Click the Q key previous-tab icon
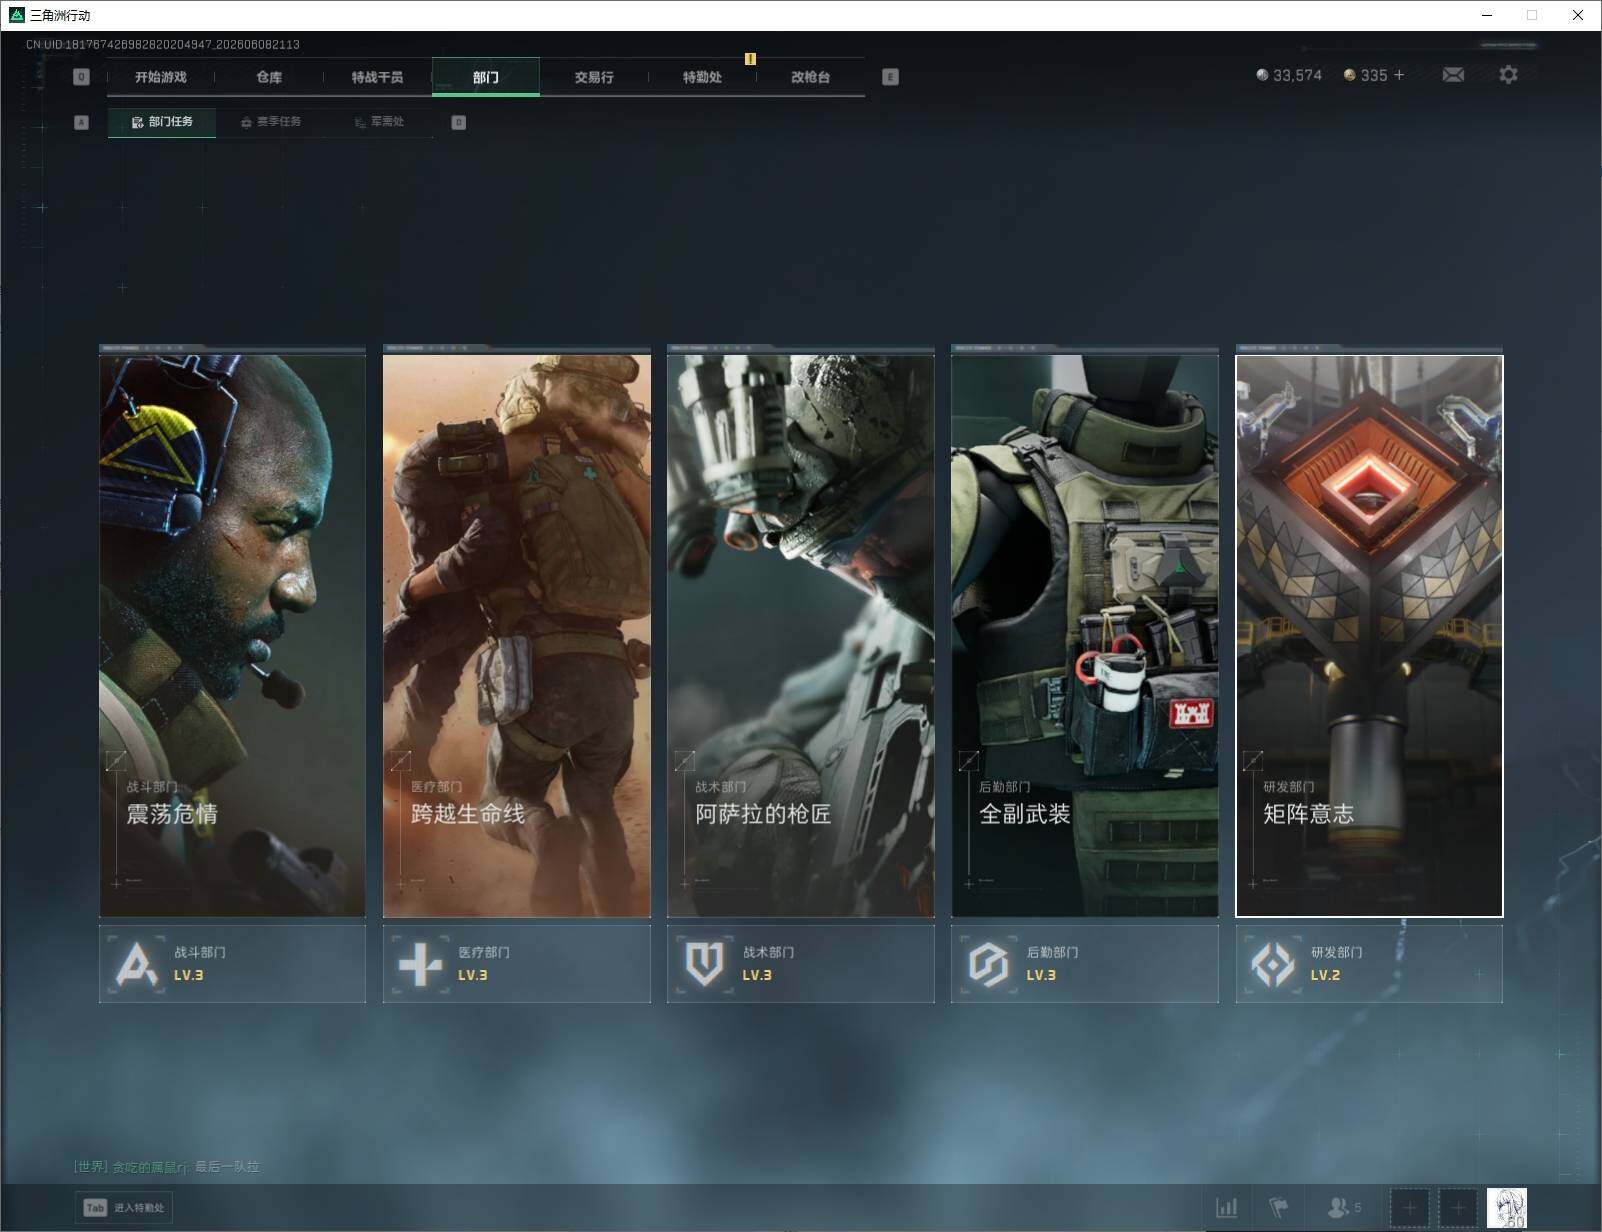Image resolution: width=1602 pixels, height=1232 pixels. click(82, 77)
